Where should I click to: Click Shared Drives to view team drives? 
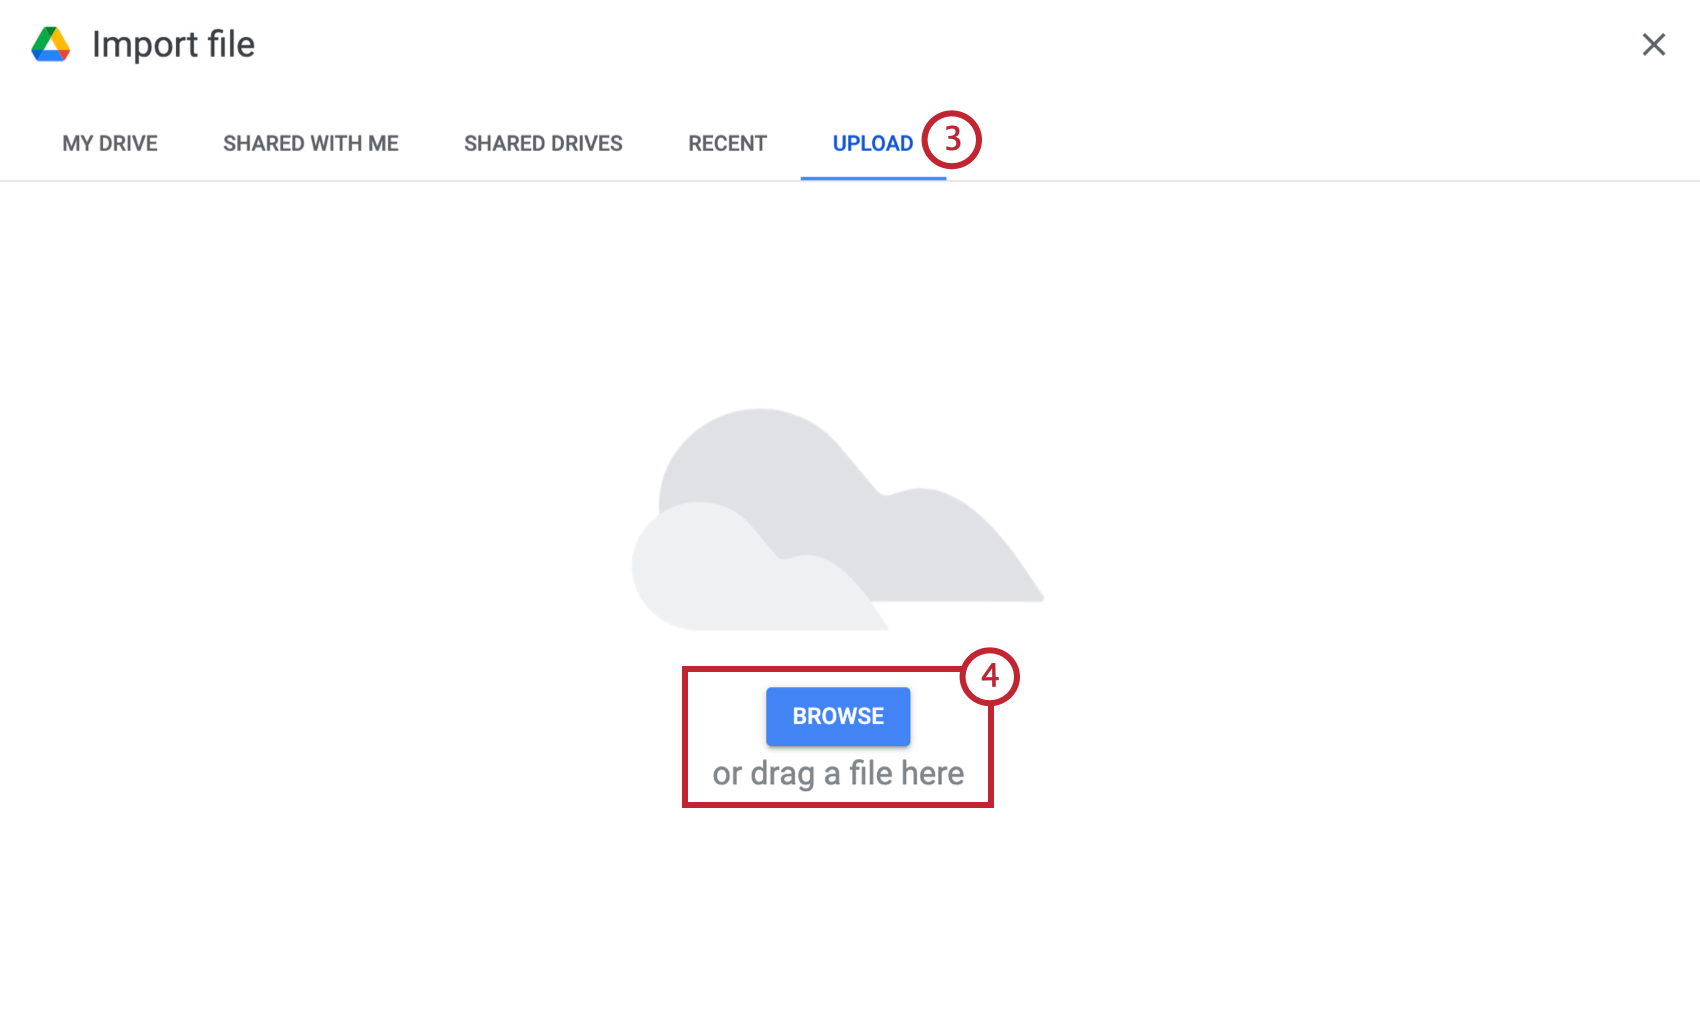(x=542, y=143)
